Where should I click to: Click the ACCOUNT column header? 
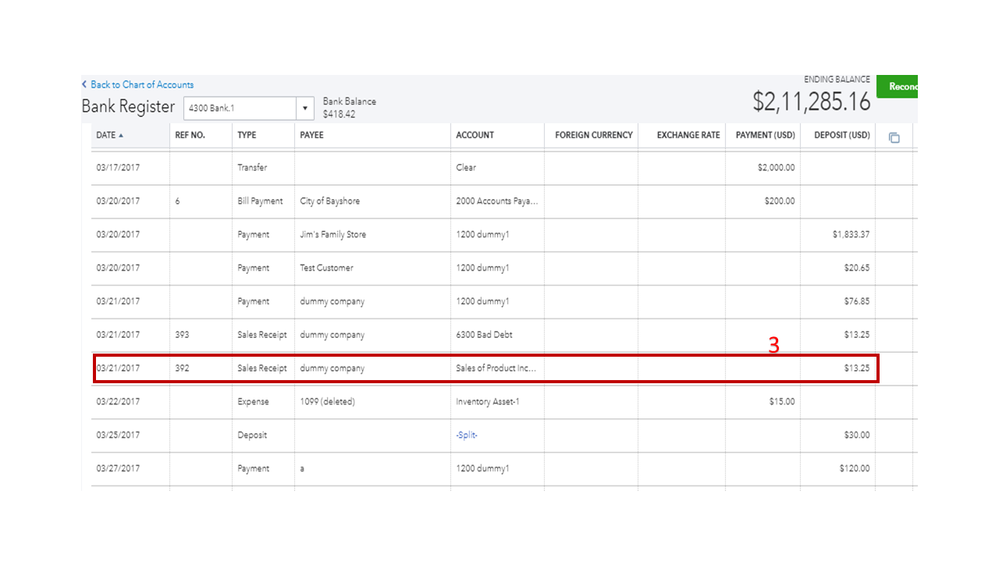pos(475,135)
